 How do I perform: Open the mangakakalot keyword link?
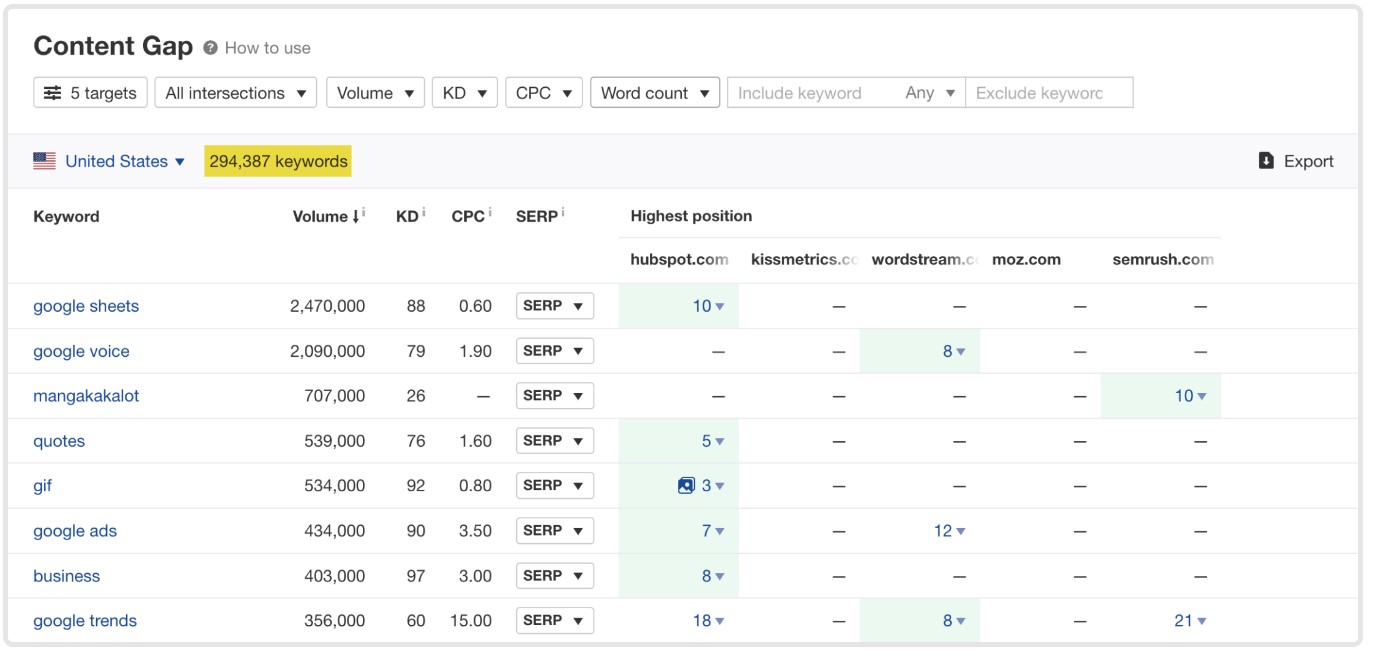coord(86,396)
